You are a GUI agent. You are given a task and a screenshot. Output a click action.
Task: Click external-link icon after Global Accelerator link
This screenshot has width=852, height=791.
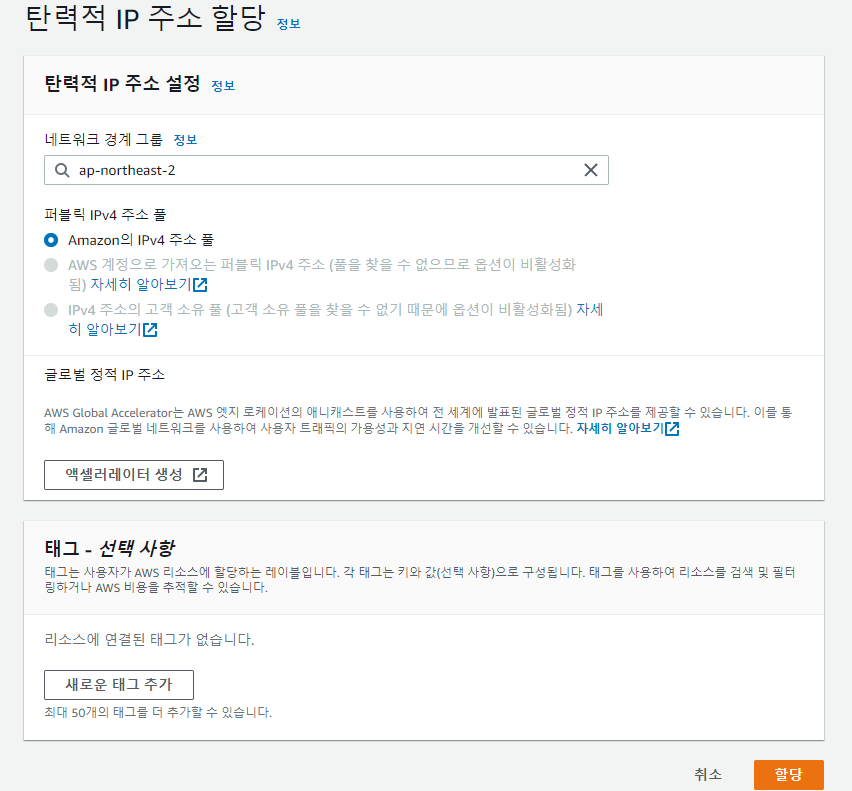[x=672, y=429]
